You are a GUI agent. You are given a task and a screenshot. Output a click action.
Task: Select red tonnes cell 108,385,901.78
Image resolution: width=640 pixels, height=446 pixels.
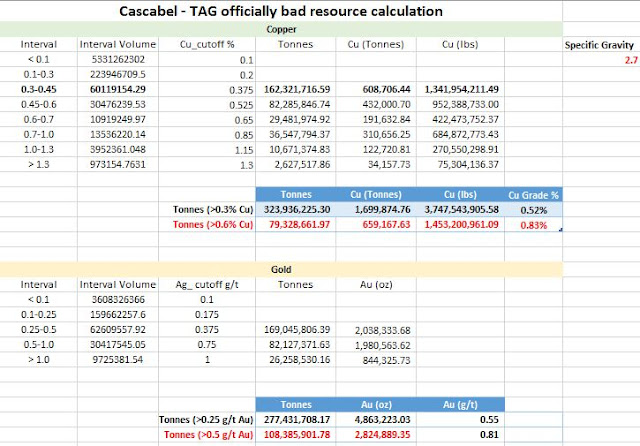pos(297,435)
